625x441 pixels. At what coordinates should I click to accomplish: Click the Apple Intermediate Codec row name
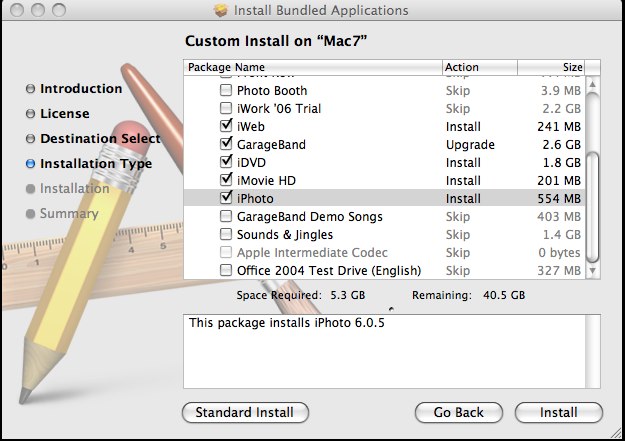coord(312,252)
